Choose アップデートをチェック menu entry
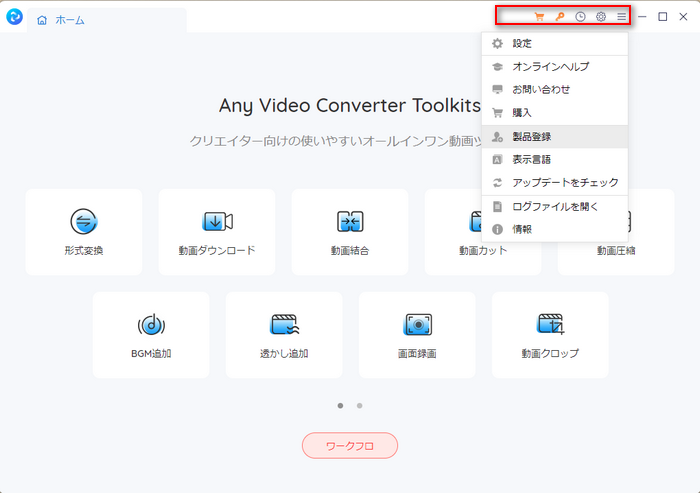 pyautogui.click(x=555, y=183)
